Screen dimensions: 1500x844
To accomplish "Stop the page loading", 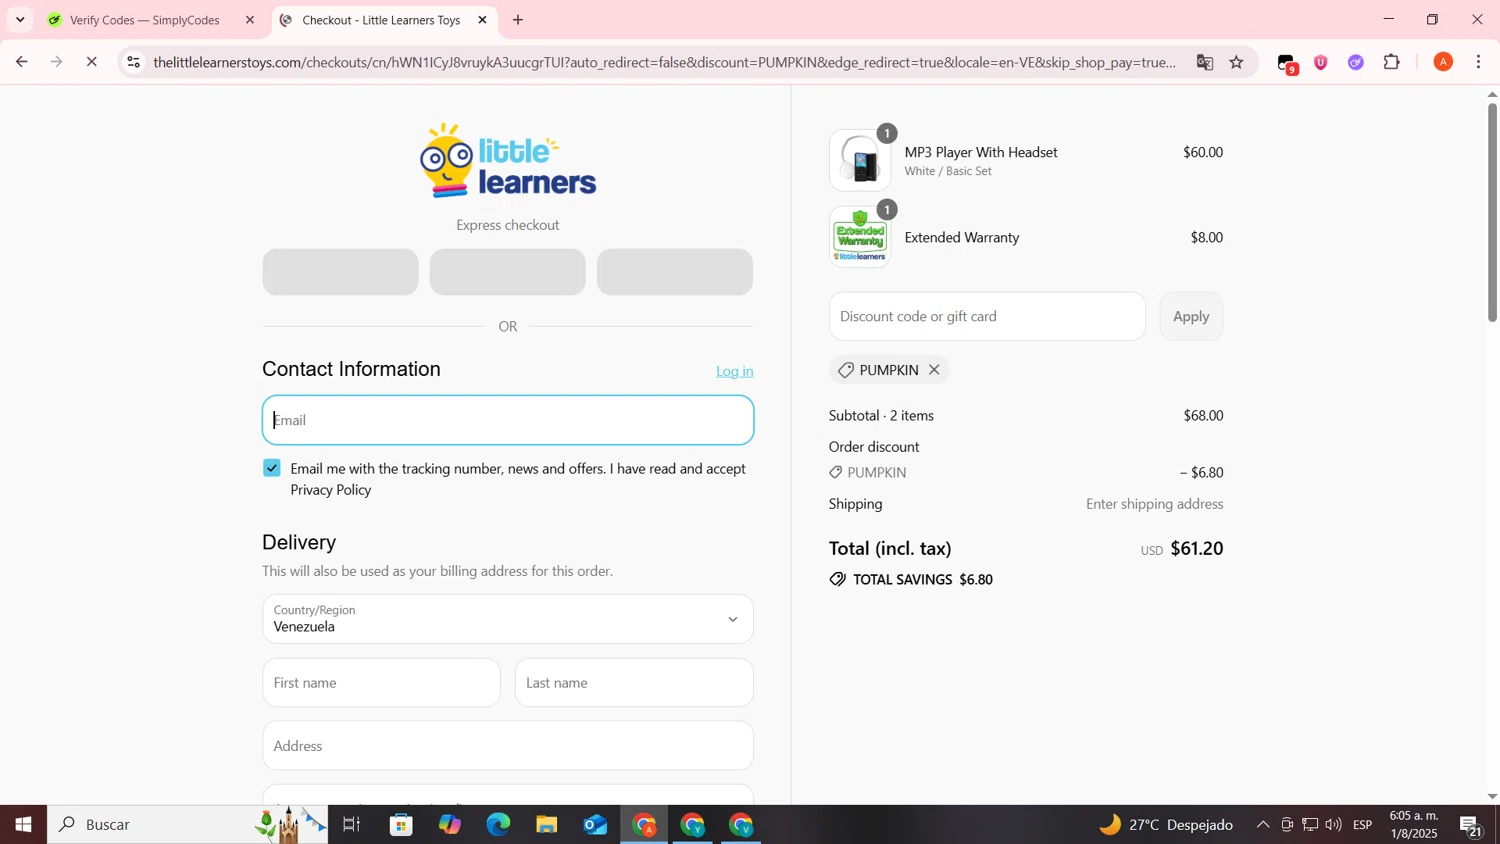I will pos(91,62).
